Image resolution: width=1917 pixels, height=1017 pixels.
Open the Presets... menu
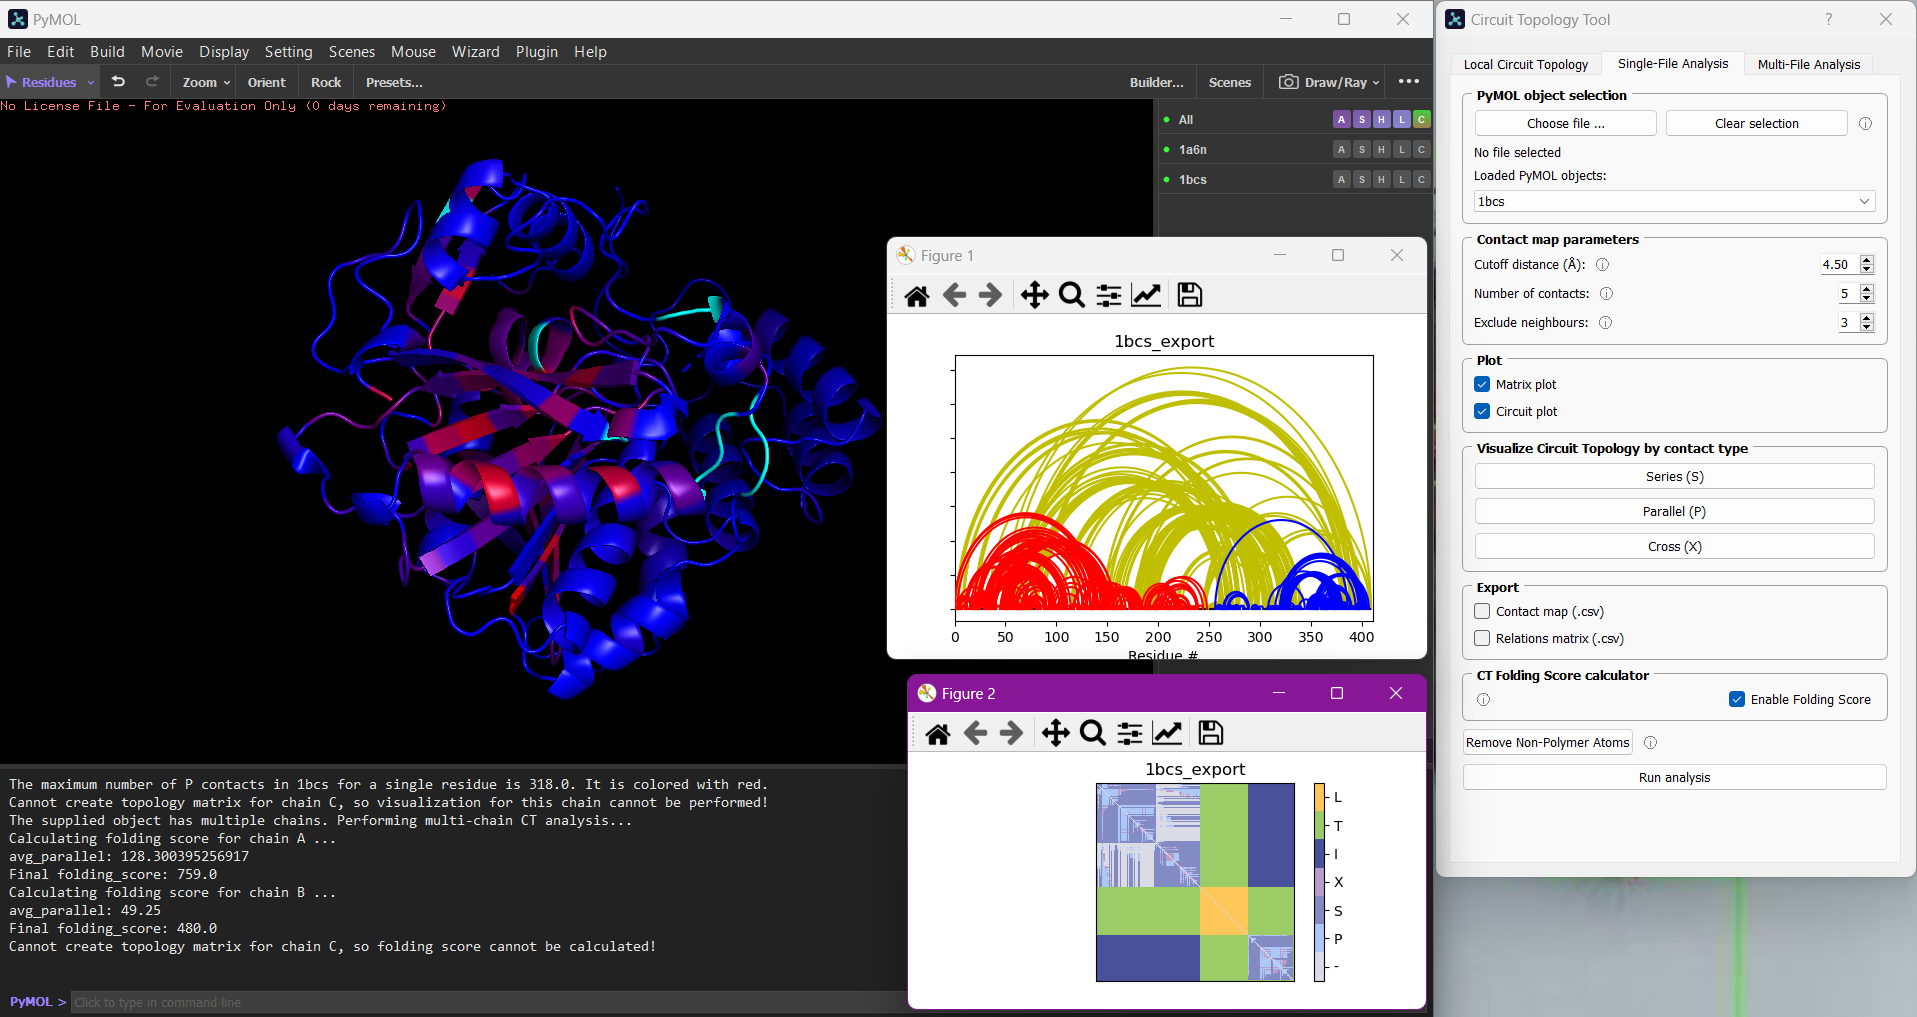point(394,82)
